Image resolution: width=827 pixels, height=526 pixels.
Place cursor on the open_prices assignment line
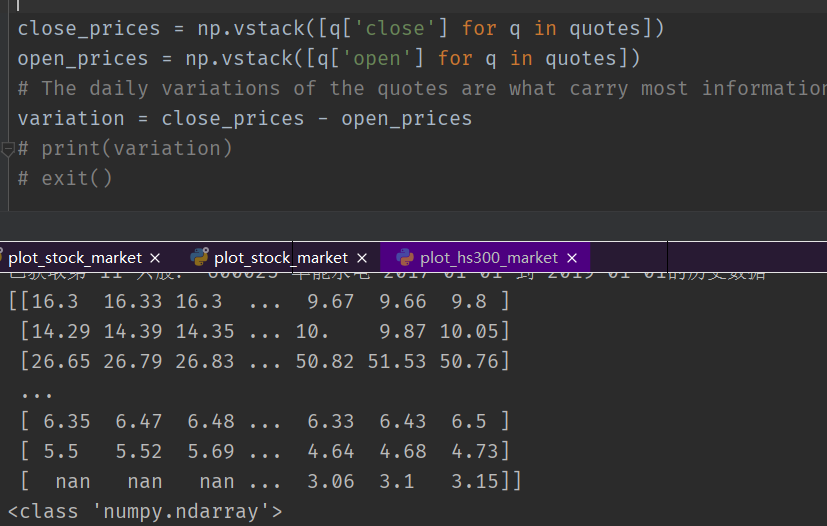point(329,58)
